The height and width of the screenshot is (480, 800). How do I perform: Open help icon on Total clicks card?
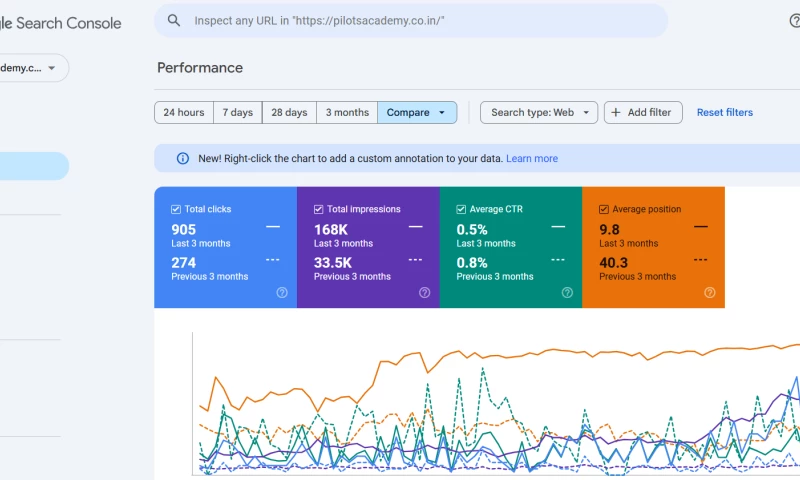282,293
